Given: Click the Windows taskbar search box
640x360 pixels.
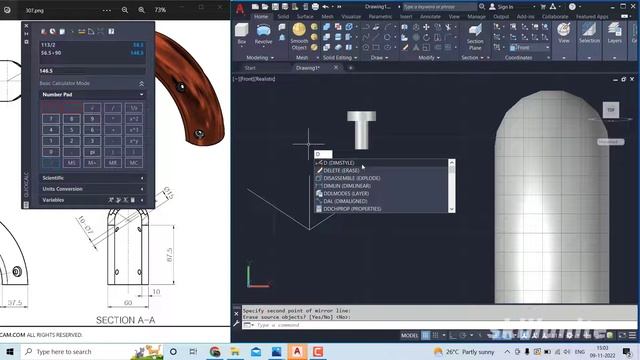Looking at the screenshot, I should click(92, 351).
